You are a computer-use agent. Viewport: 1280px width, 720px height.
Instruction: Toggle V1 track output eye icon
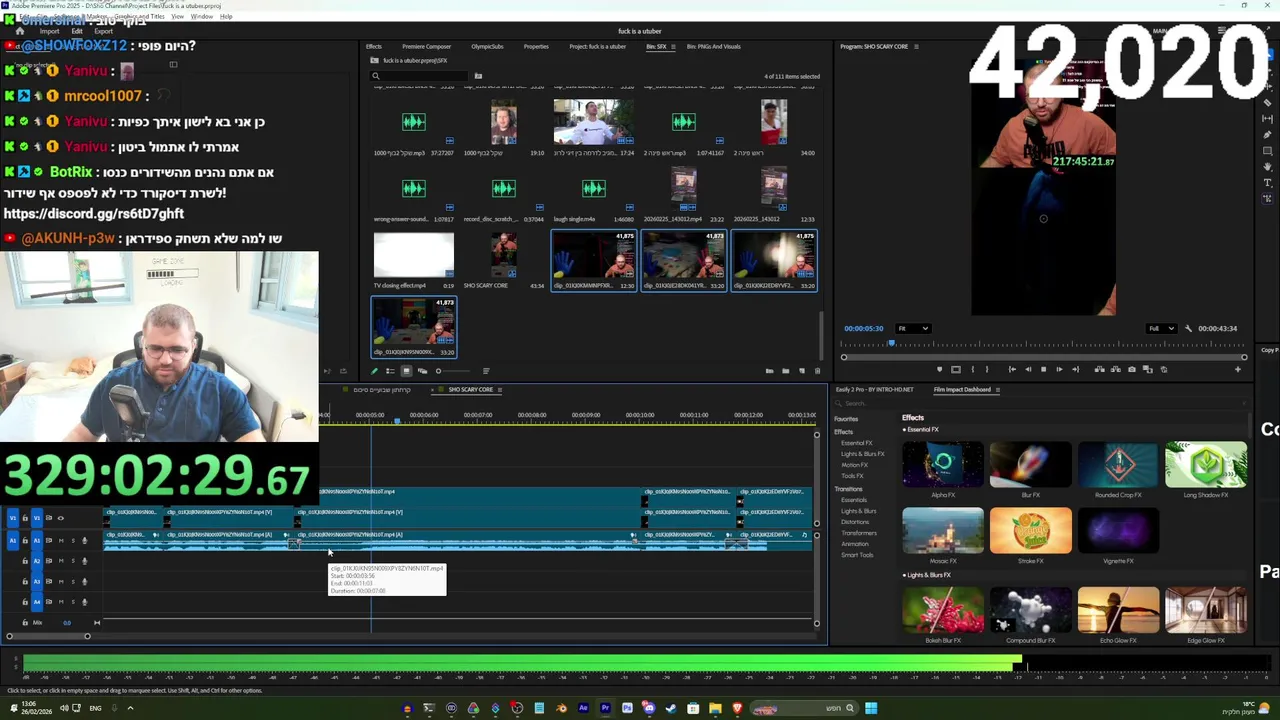point(60,518)
